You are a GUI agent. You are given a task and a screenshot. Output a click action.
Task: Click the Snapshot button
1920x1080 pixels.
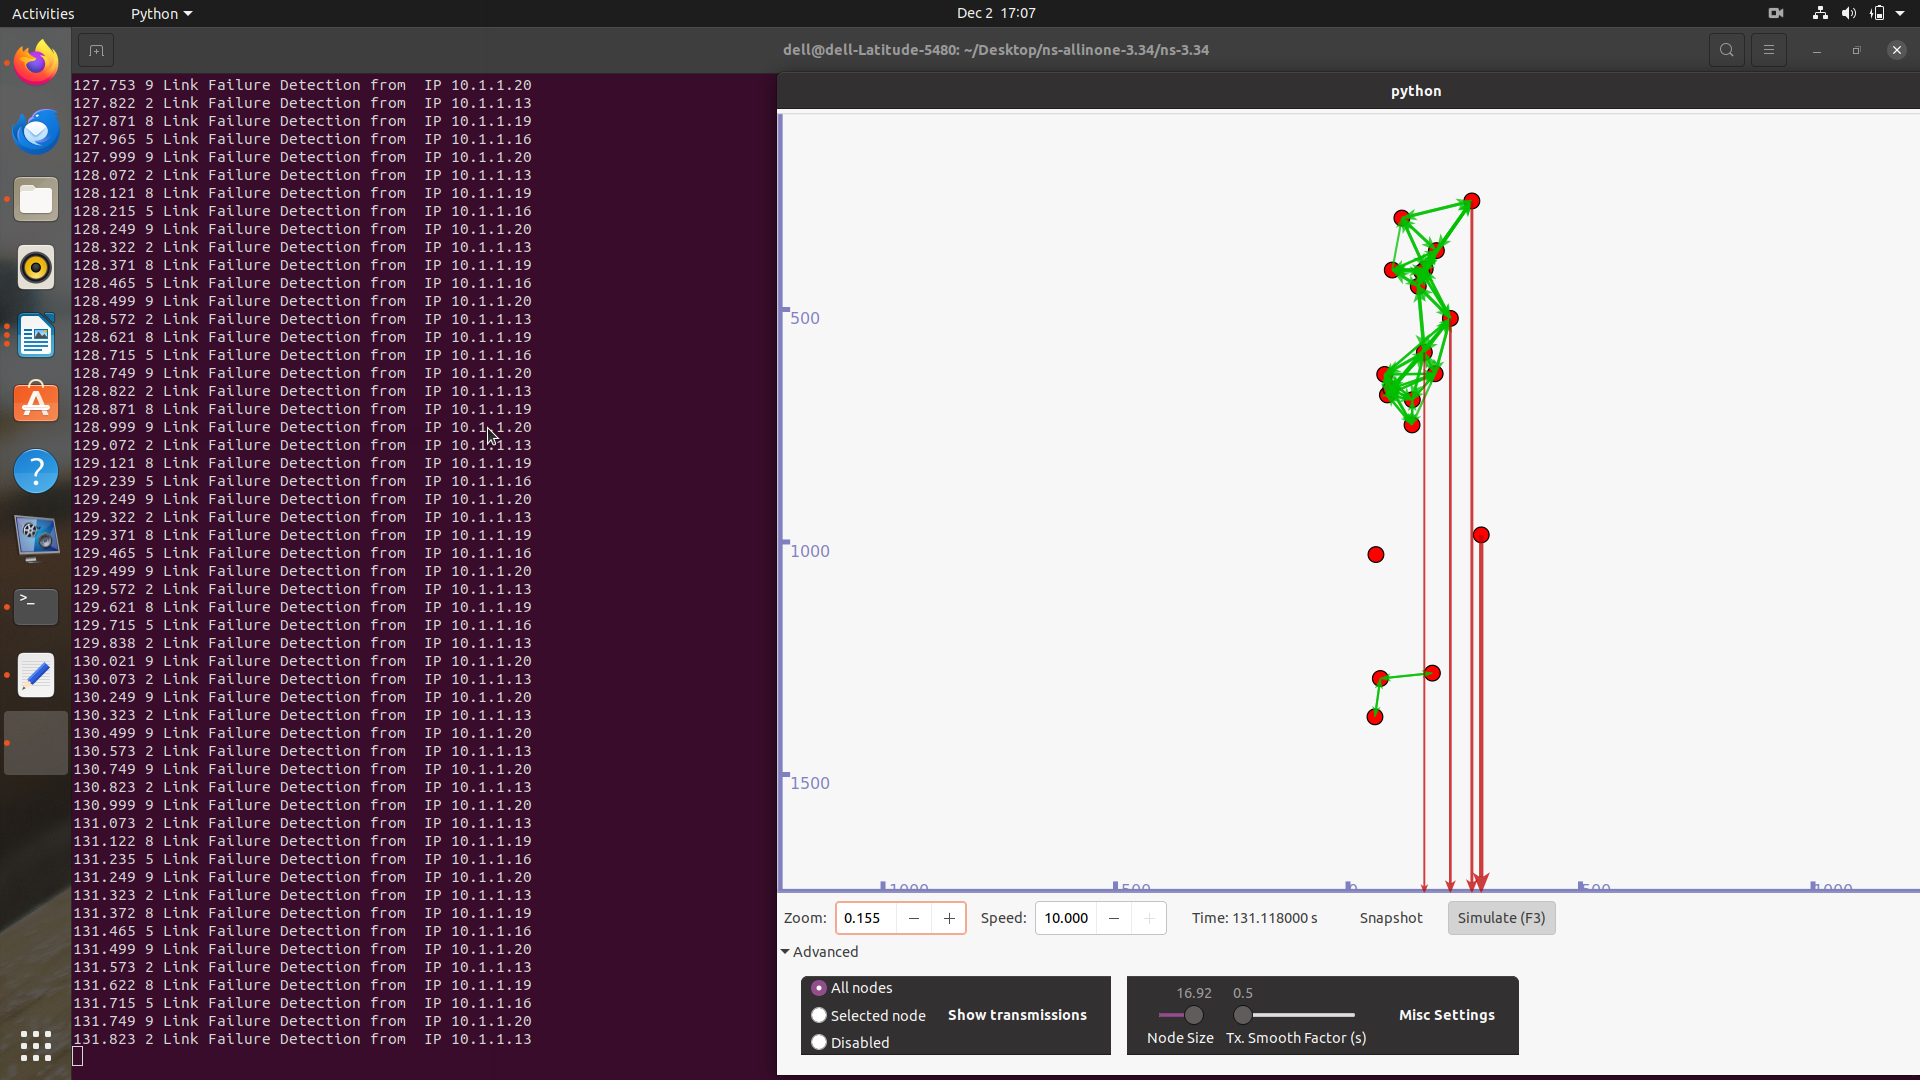[1390, 918]
